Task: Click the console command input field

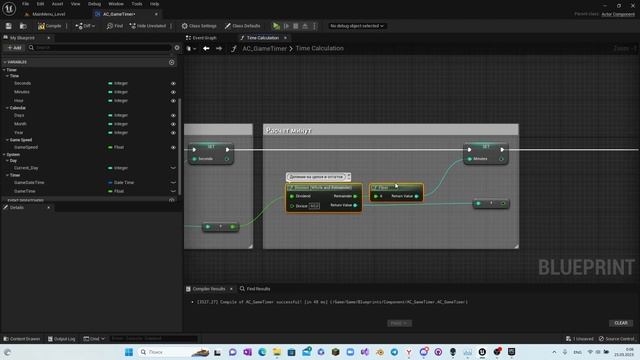Action: pos(153,339)
